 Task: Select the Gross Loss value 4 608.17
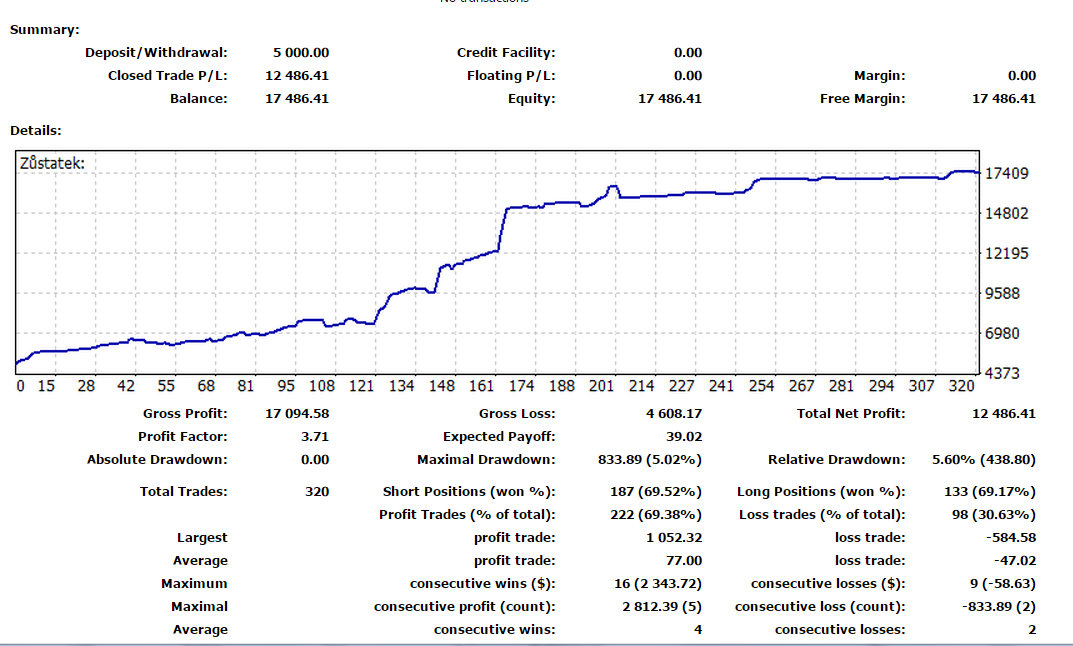674,413
